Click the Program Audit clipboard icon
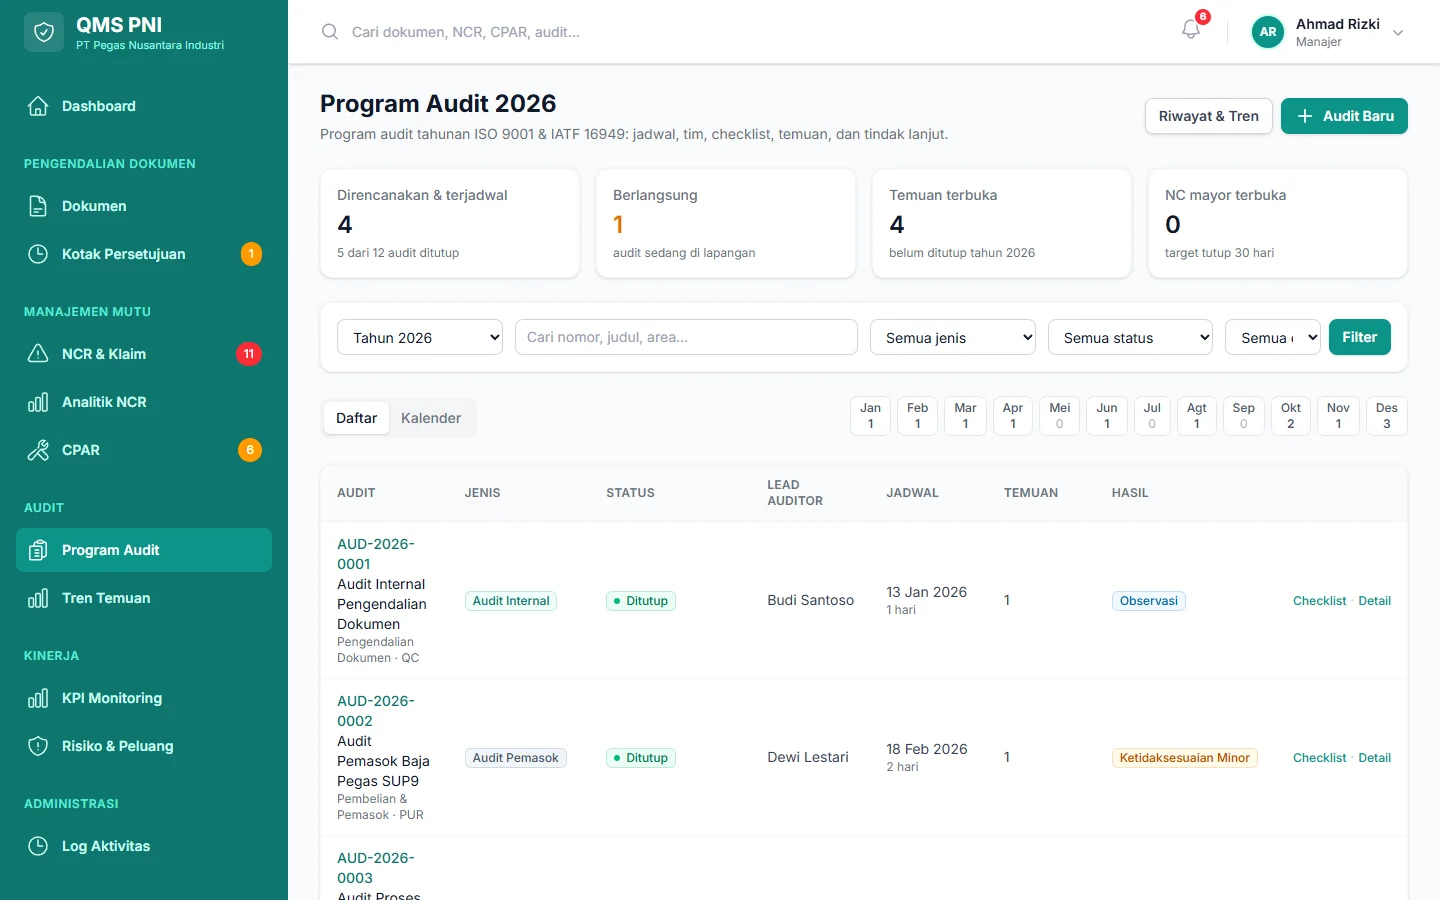The image size is (1440, 900). pyautogui.click(x=38, y=550)
